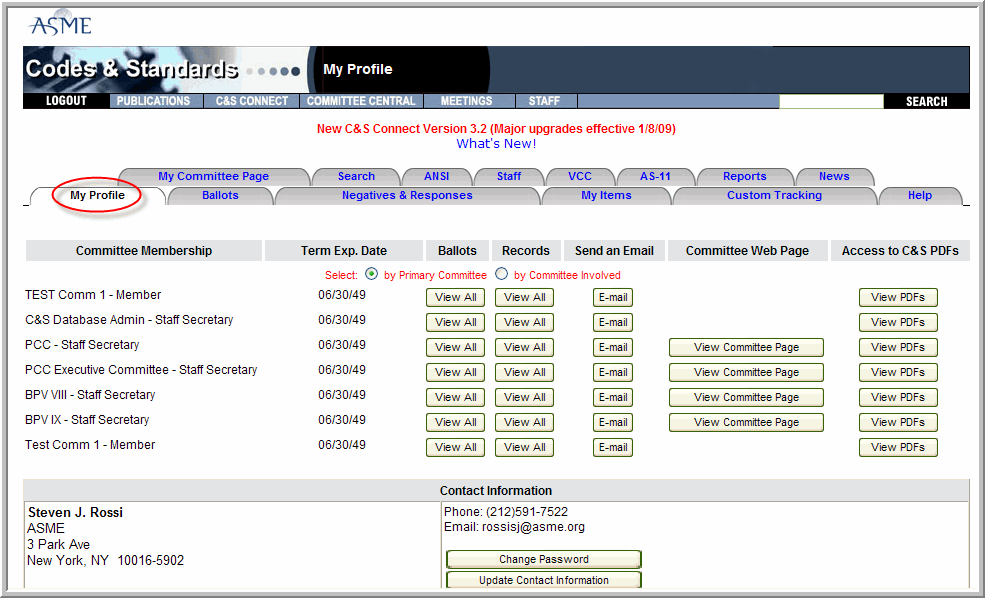Viewport: 985px width, 598px height.
Task: Click the SEARCH button
Action: (926, 101)
